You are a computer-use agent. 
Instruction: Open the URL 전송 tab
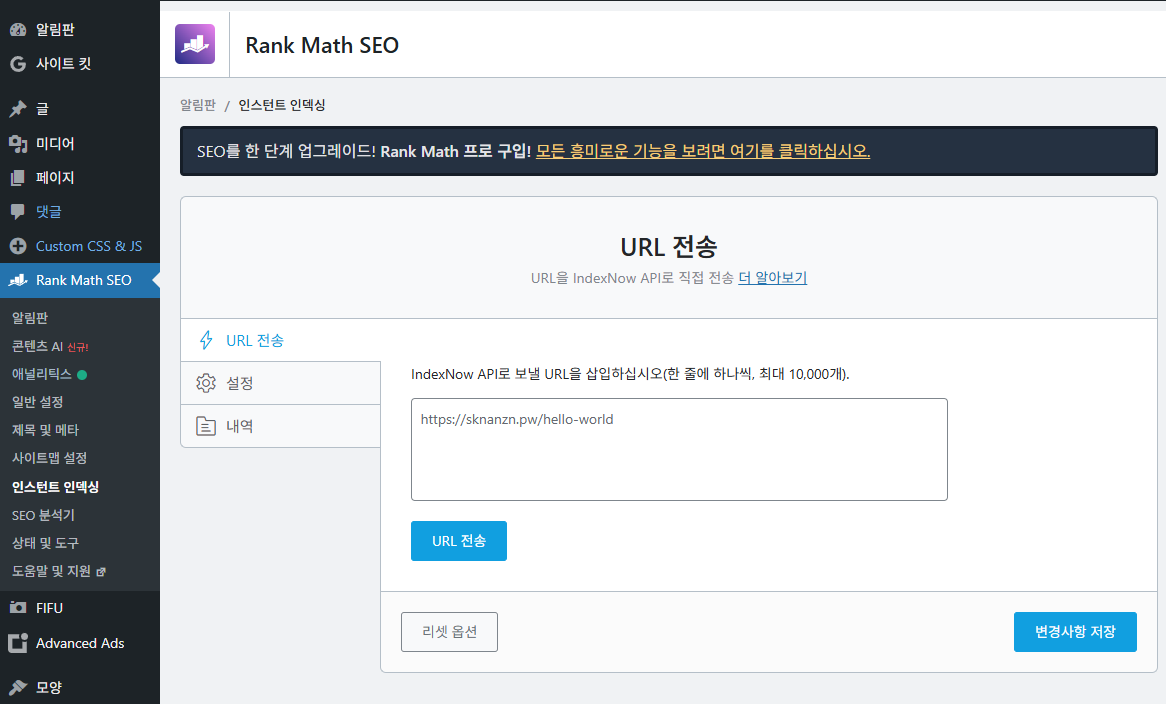tap(280, 340)
